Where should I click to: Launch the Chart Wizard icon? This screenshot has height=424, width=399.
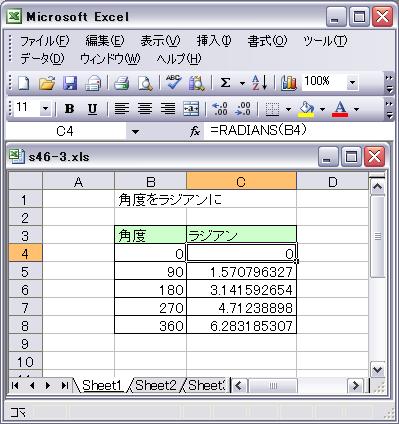(289, 83)
